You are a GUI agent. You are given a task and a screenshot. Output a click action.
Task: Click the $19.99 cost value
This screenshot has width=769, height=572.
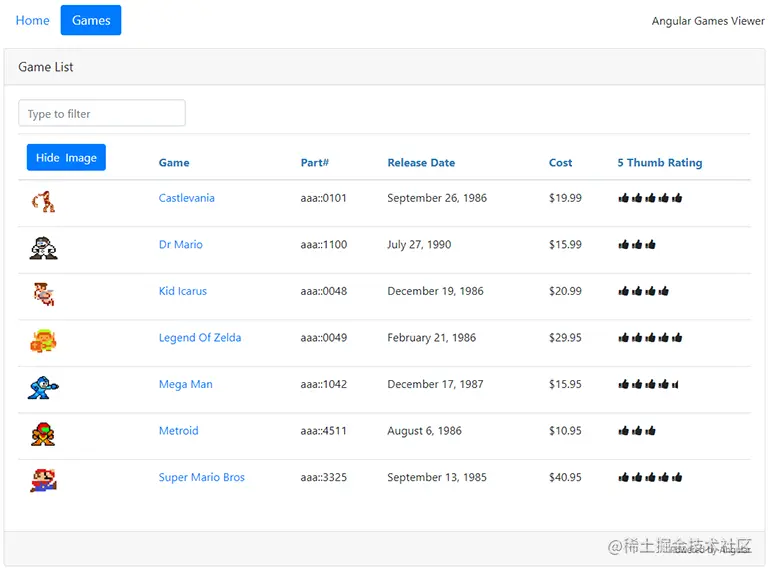565,198
